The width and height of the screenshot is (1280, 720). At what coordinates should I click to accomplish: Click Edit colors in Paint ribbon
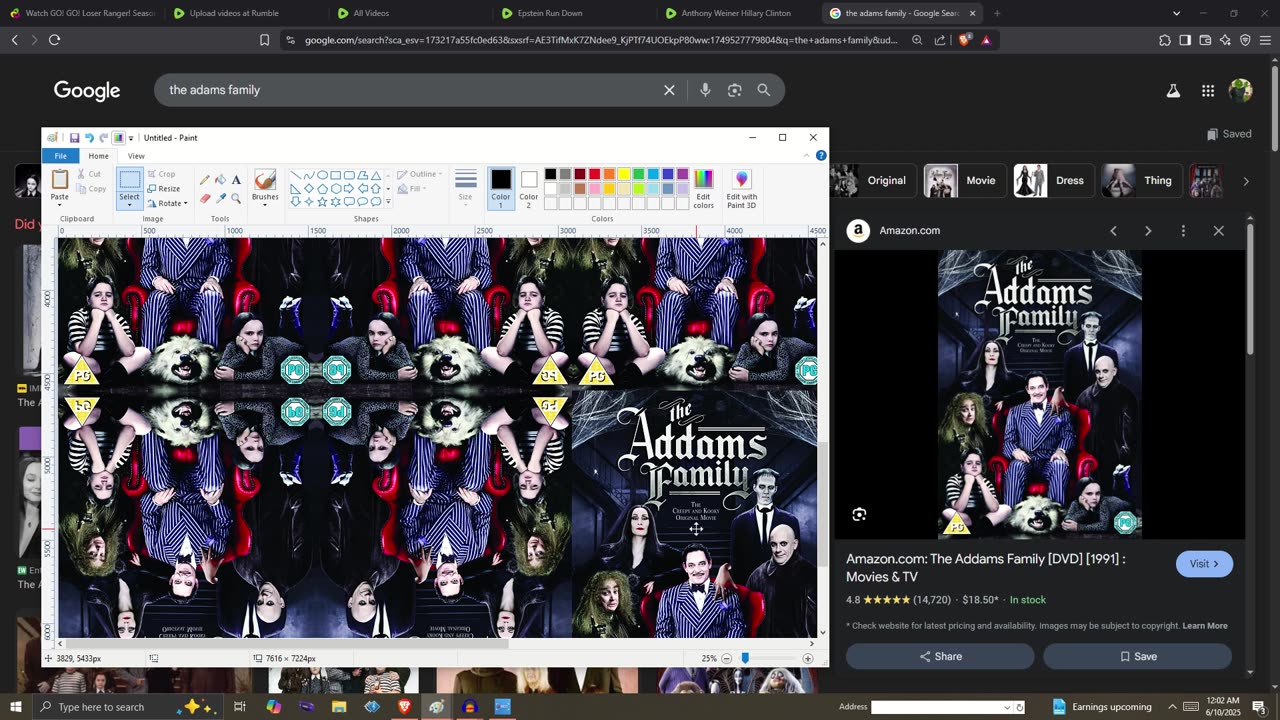click(x=704, y=188)
